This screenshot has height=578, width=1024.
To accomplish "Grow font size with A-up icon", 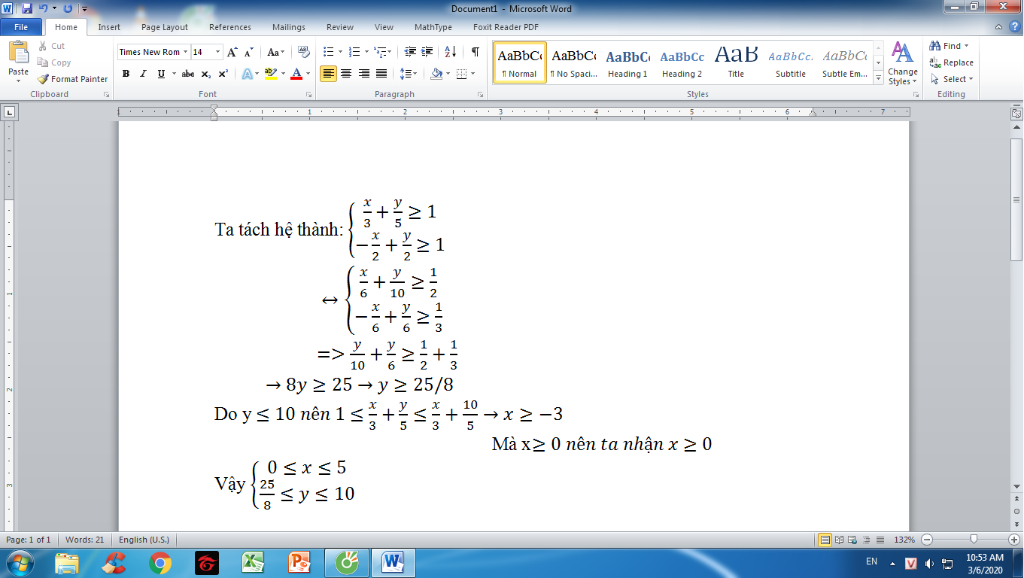I will tap(232, 52).
